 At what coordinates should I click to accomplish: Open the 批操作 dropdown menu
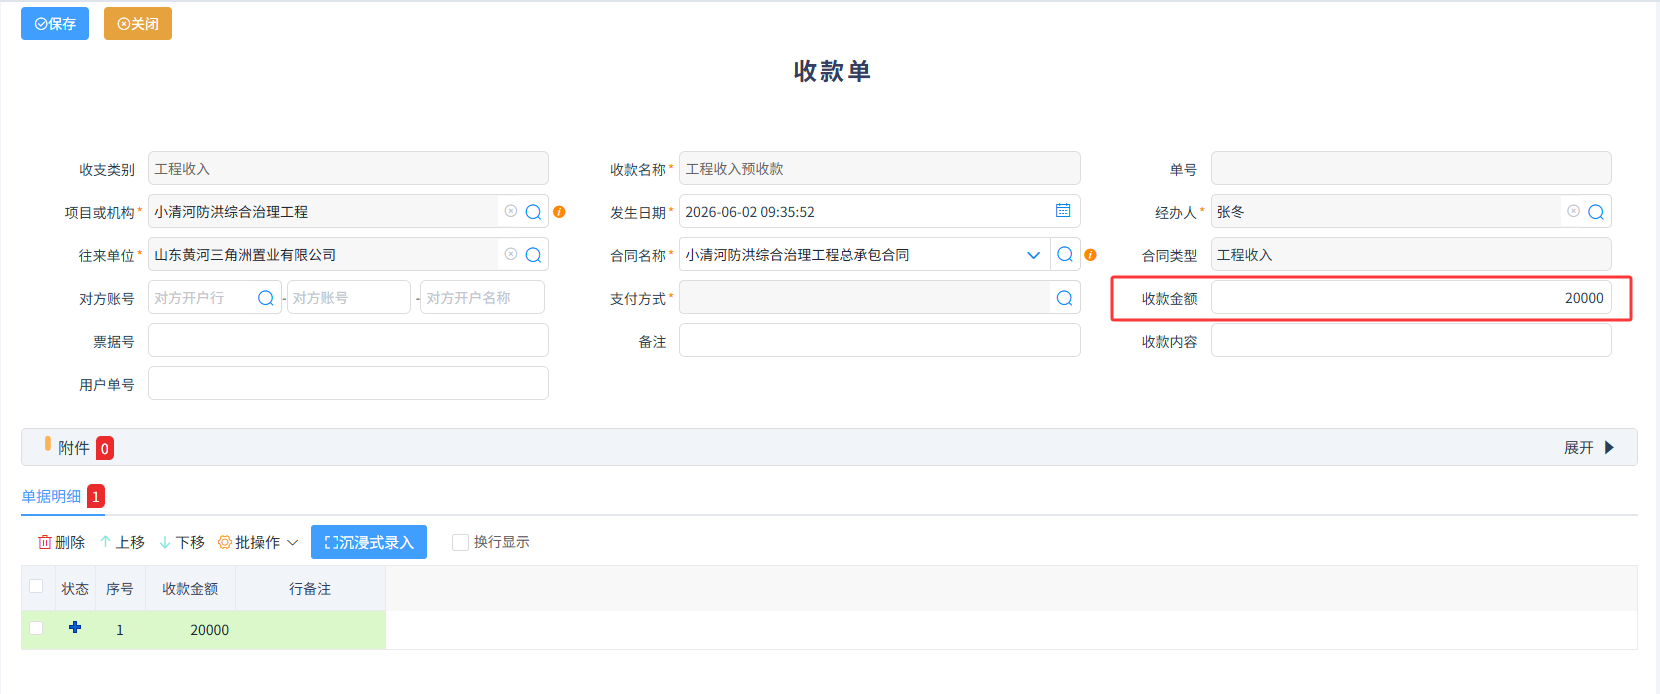[x=258, y=542]
